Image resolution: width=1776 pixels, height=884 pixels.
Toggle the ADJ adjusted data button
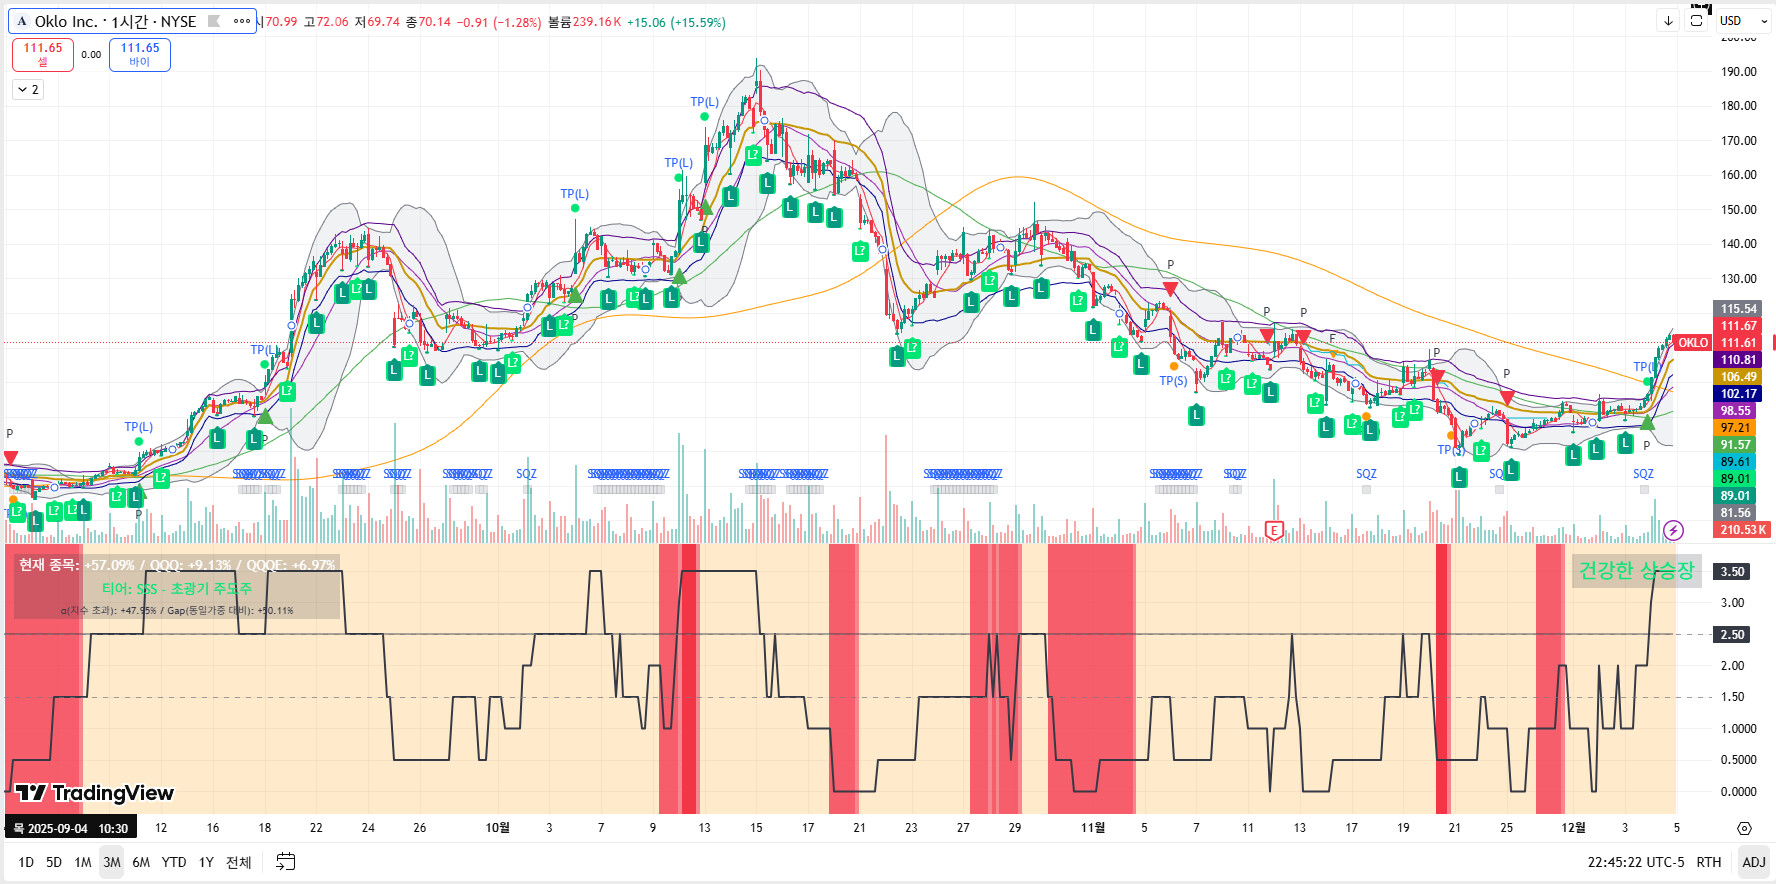1754,862
